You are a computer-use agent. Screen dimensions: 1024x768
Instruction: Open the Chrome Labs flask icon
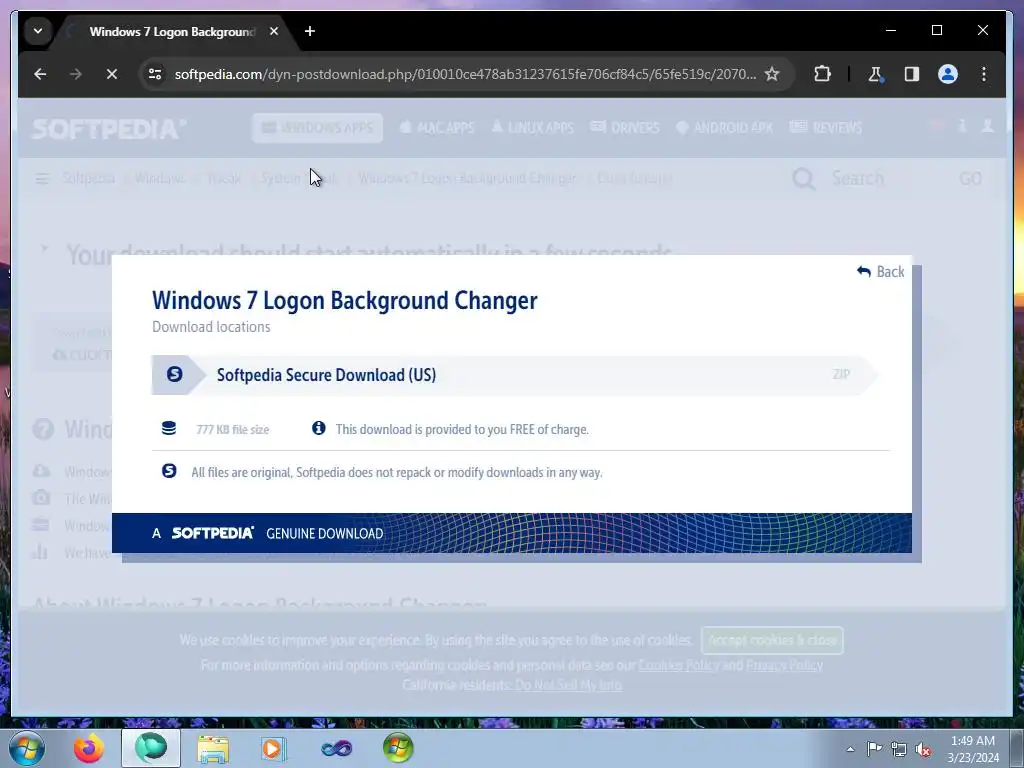click(875, 74)
